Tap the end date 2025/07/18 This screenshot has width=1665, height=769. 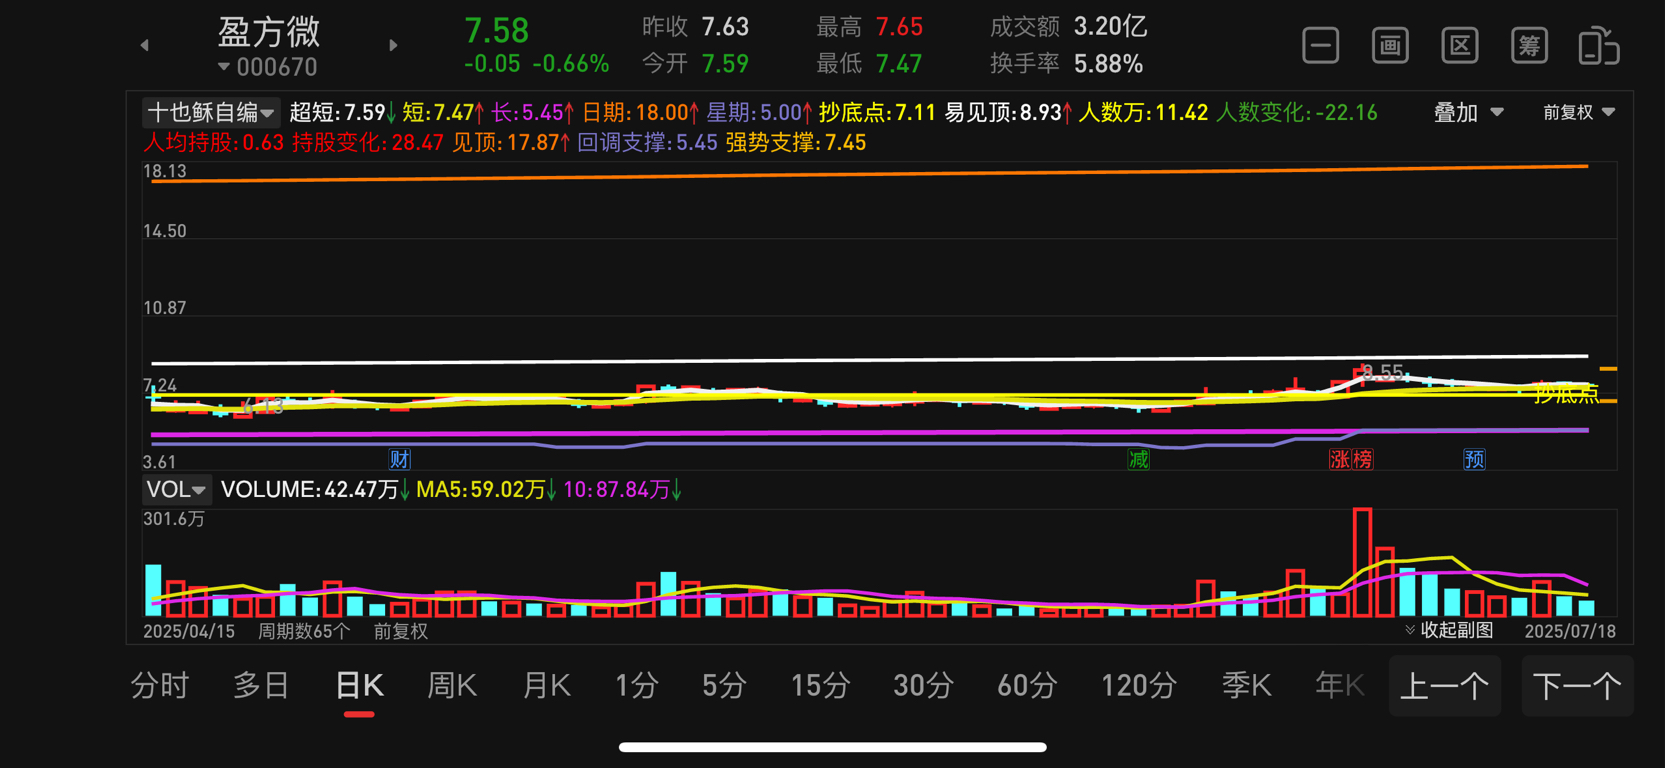[x=1570, y=631]
